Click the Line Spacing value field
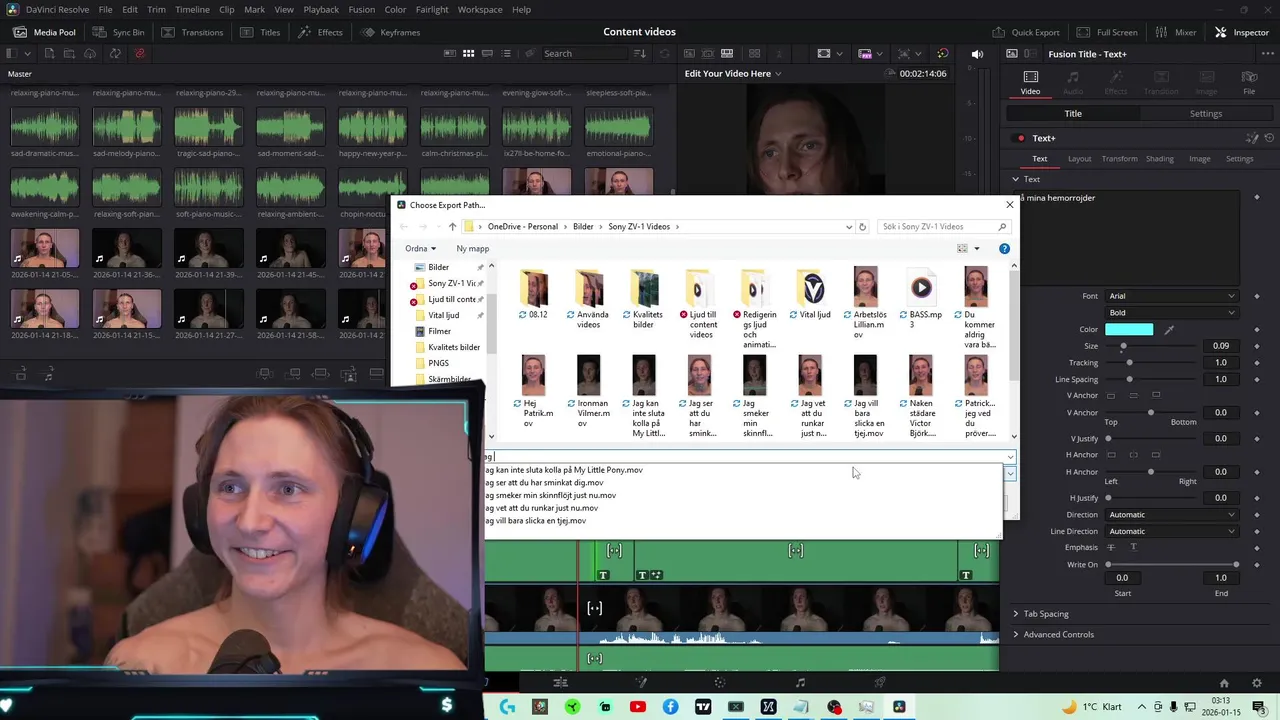 coord(1220,380)
